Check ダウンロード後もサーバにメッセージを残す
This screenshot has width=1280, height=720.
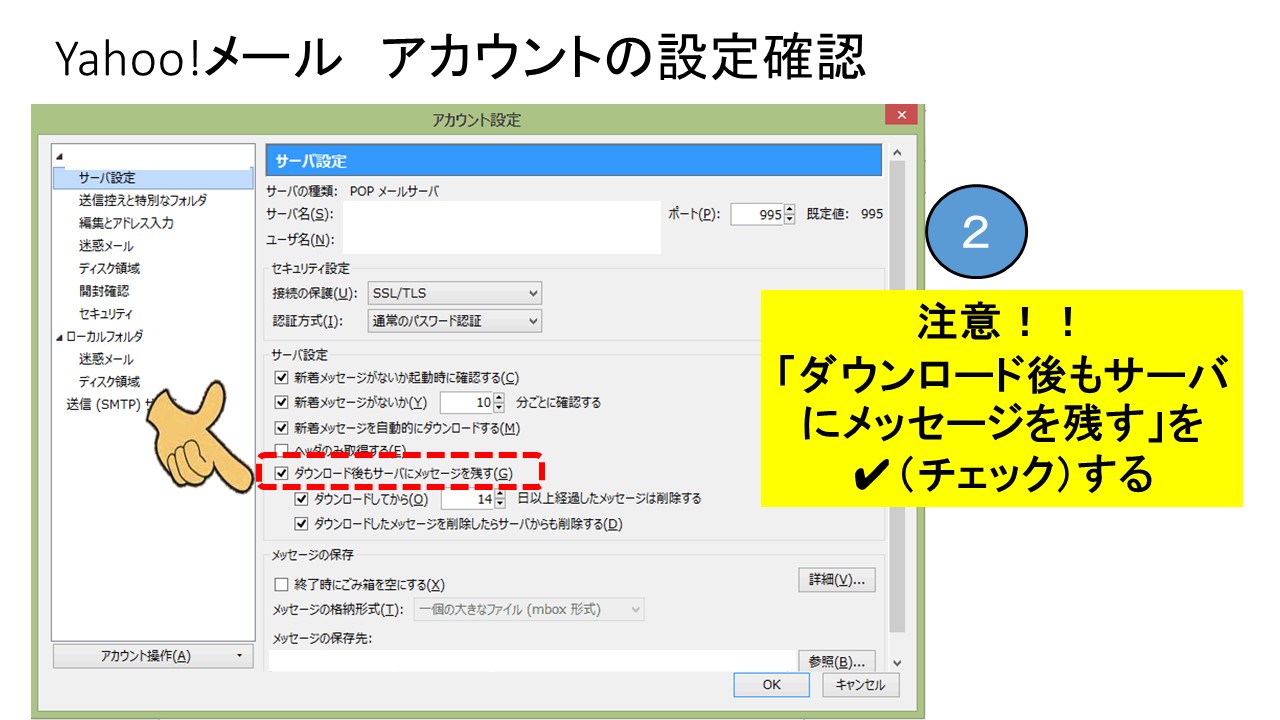pos(281,473)
